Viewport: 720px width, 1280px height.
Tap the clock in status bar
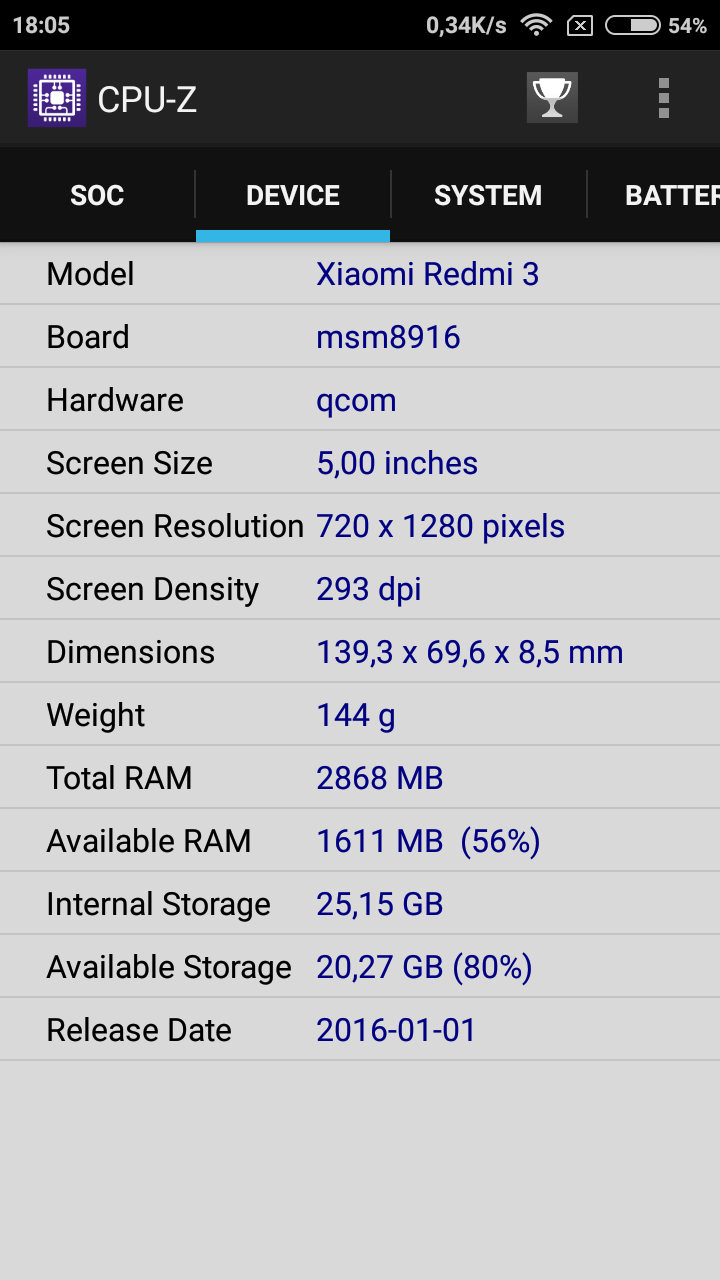click(x=41, y=25)
